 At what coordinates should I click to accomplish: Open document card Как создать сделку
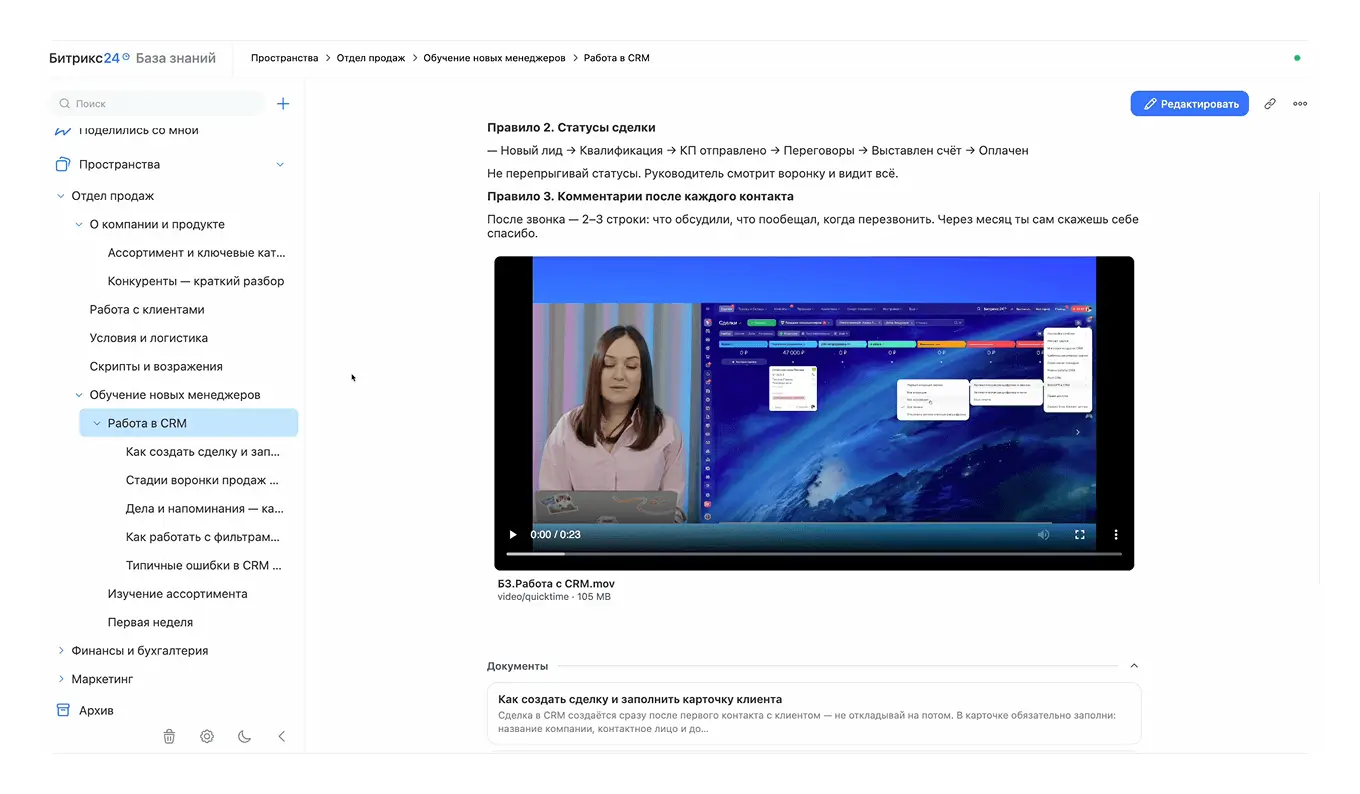(x=814, y=714)
